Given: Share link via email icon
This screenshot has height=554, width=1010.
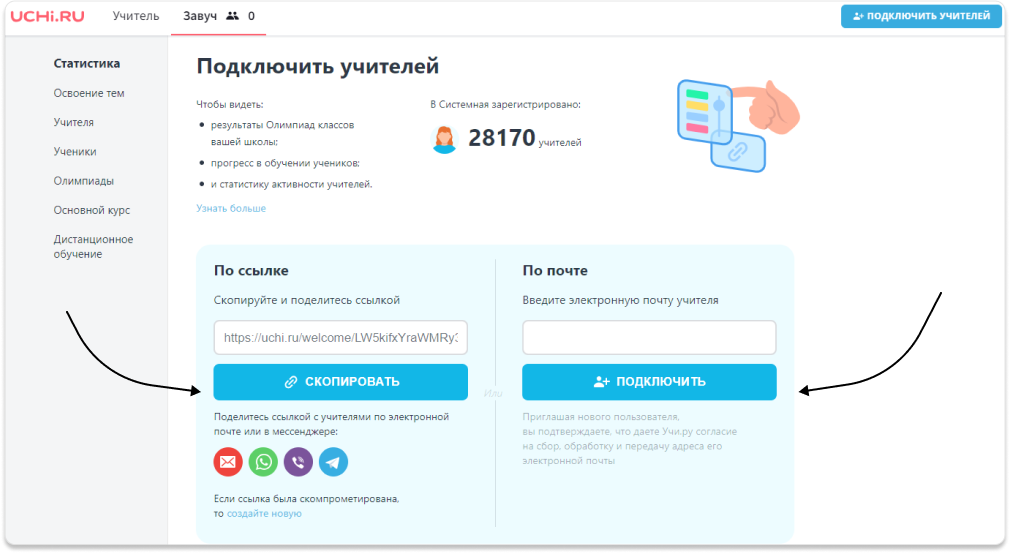Looking at the screenshot, I should click(228, 462).
